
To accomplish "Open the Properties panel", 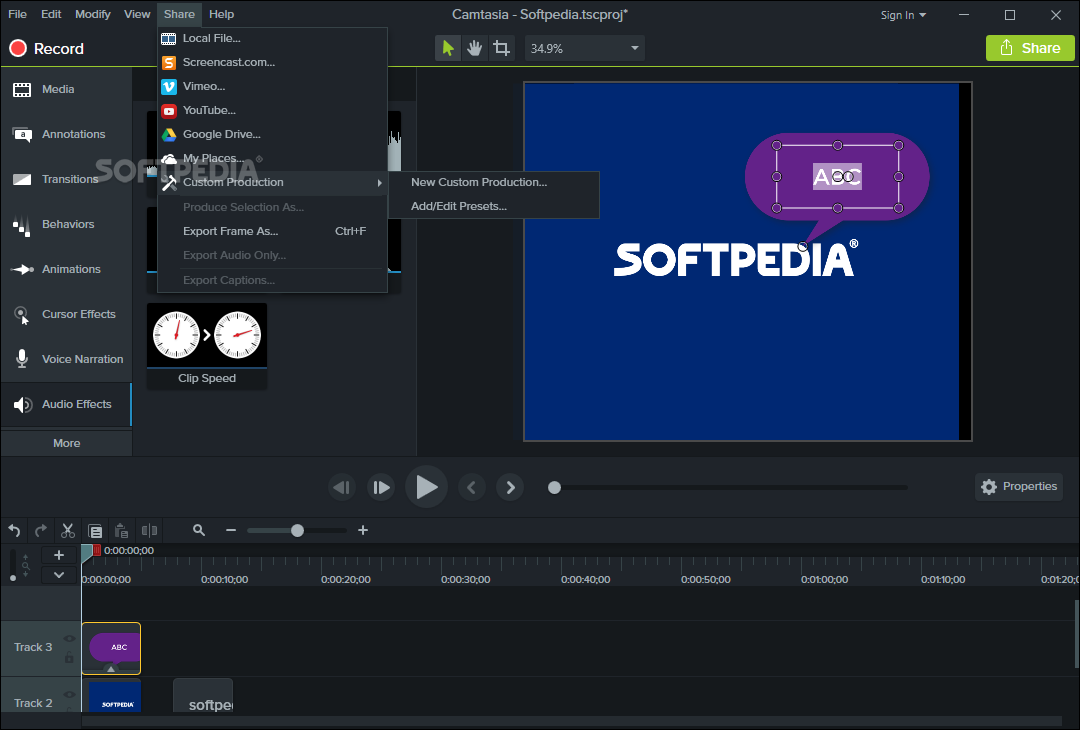I will point(1019,487).
